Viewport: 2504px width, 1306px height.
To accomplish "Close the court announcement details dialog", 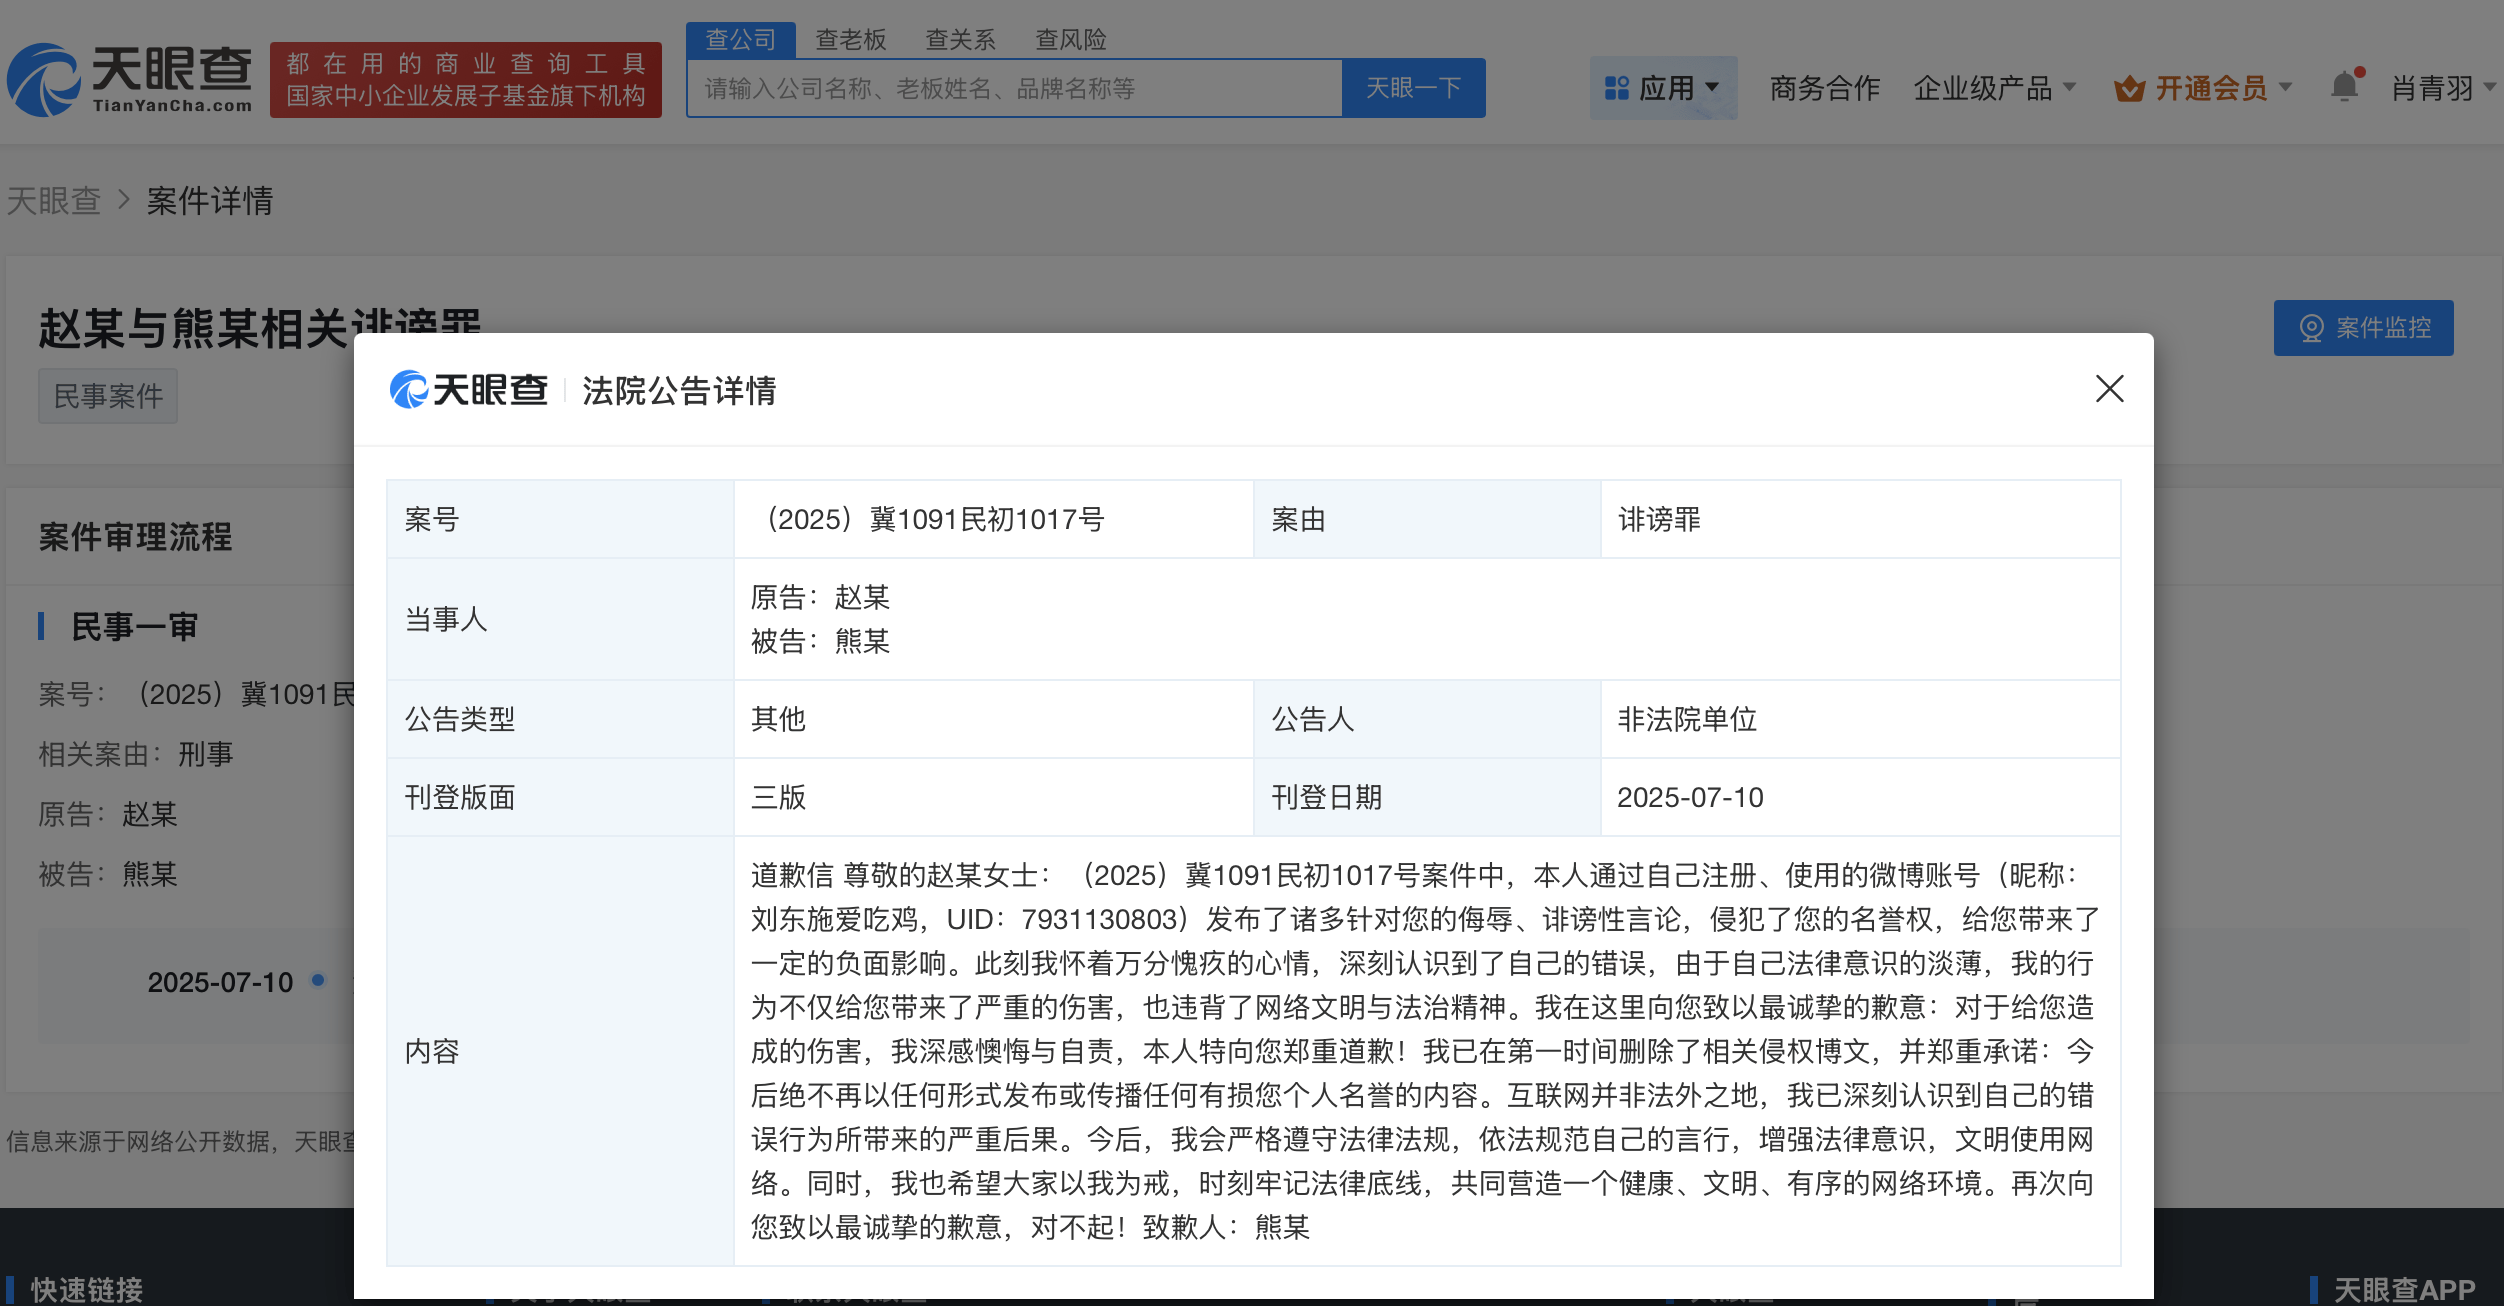I will 2109,388.
